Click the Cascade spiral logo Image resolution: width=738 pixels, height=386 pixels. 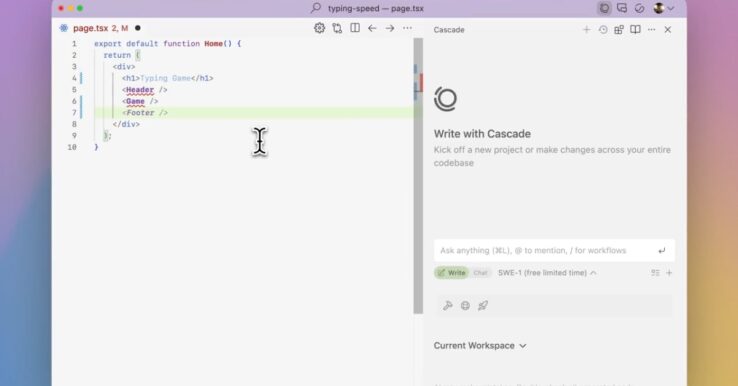[x=445, y=99]
